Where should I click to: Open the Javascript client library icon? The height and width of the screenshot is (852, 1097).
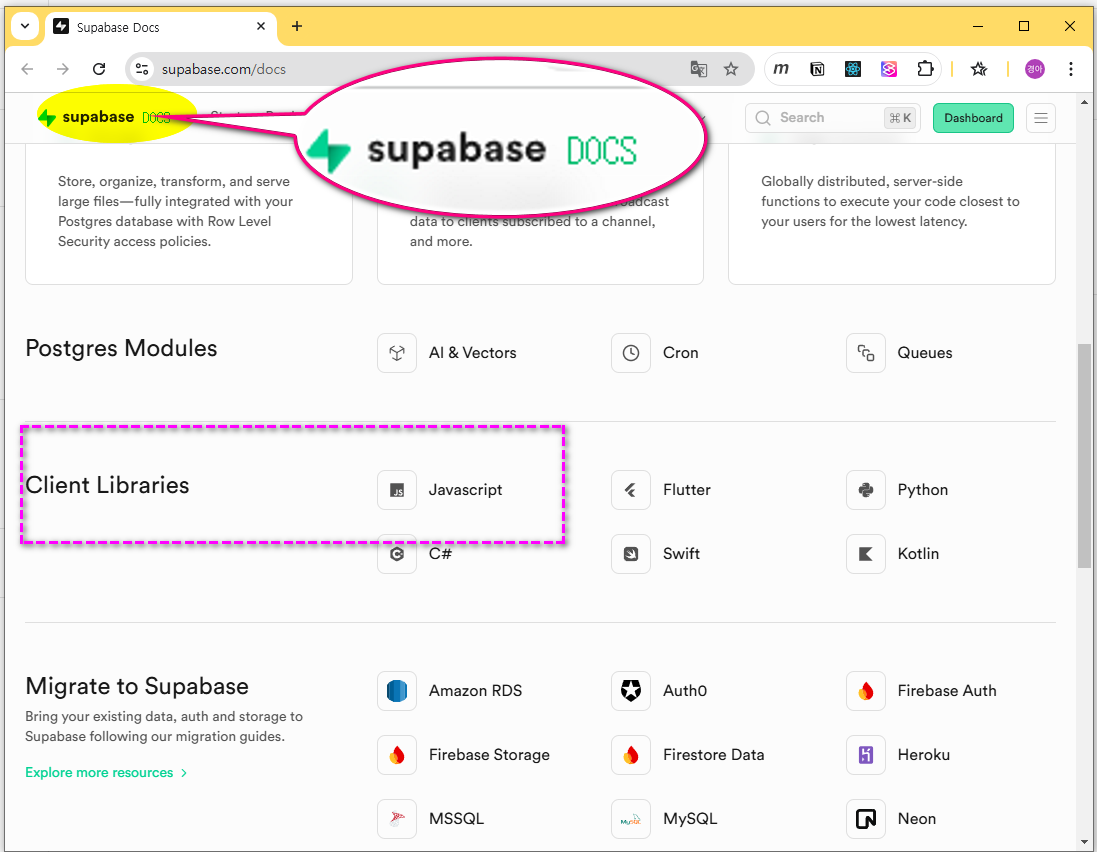397,490
